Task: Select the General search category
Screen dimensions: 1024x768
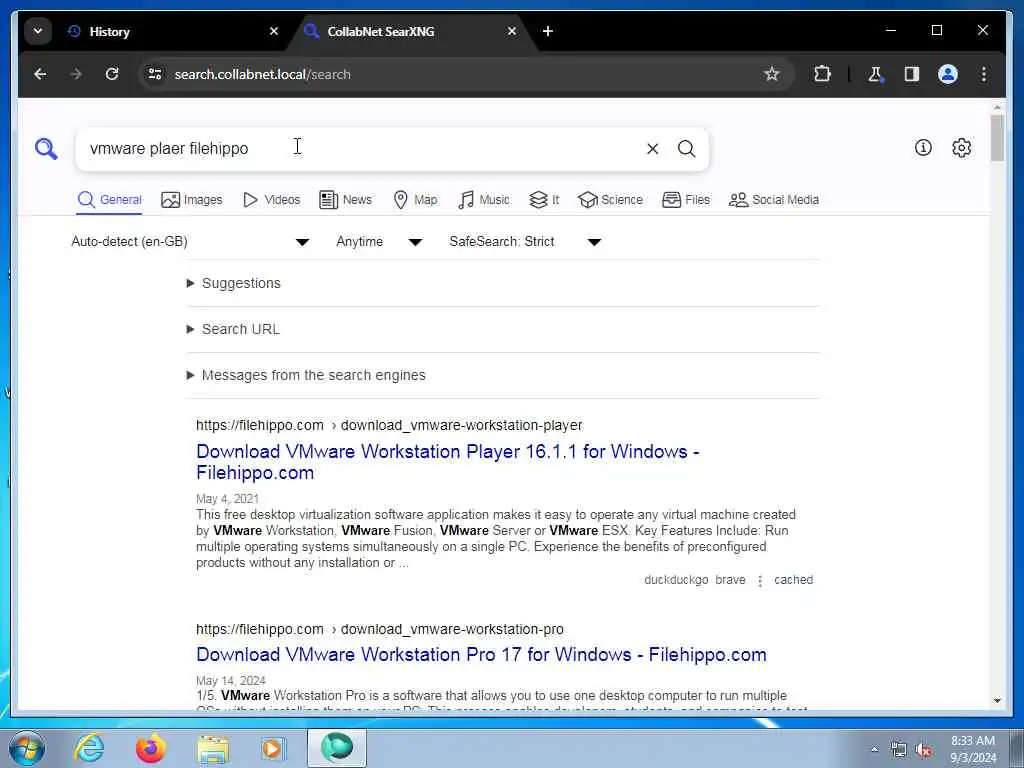Action: point(109,200)
